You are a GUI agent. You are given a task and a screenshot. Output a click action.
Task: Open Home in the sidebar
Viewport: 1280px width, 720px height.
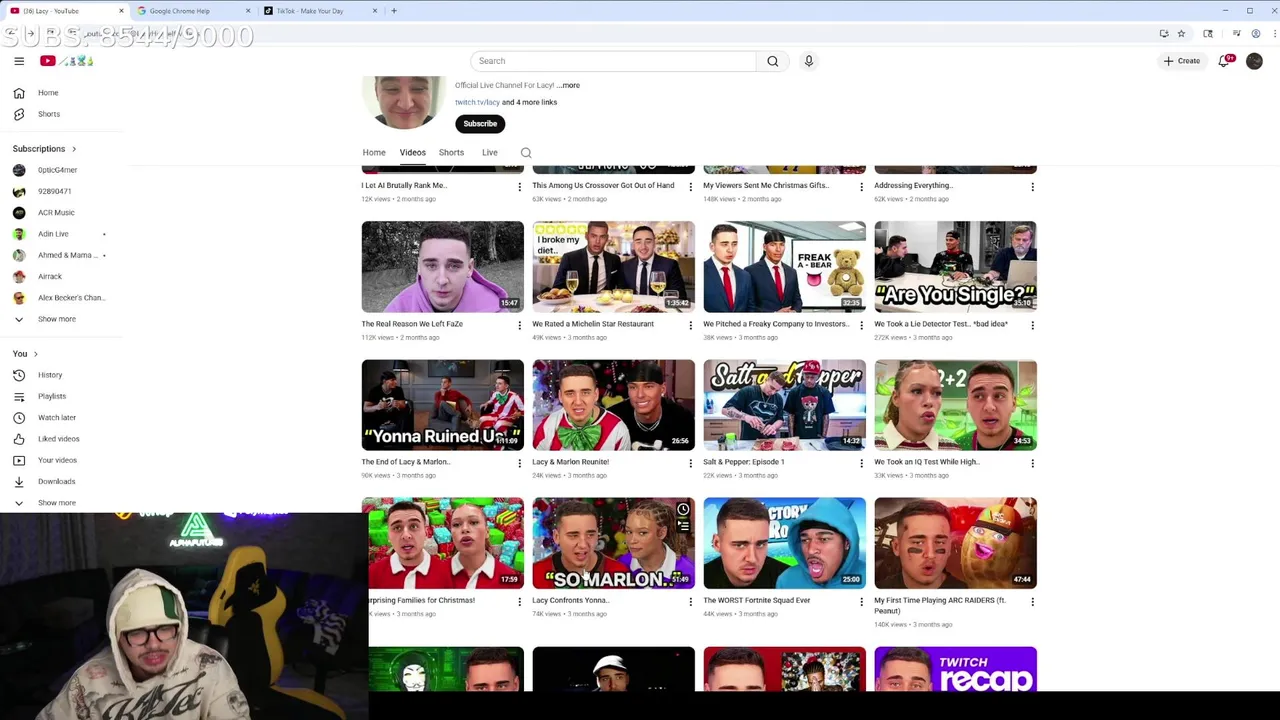point(48,93)
